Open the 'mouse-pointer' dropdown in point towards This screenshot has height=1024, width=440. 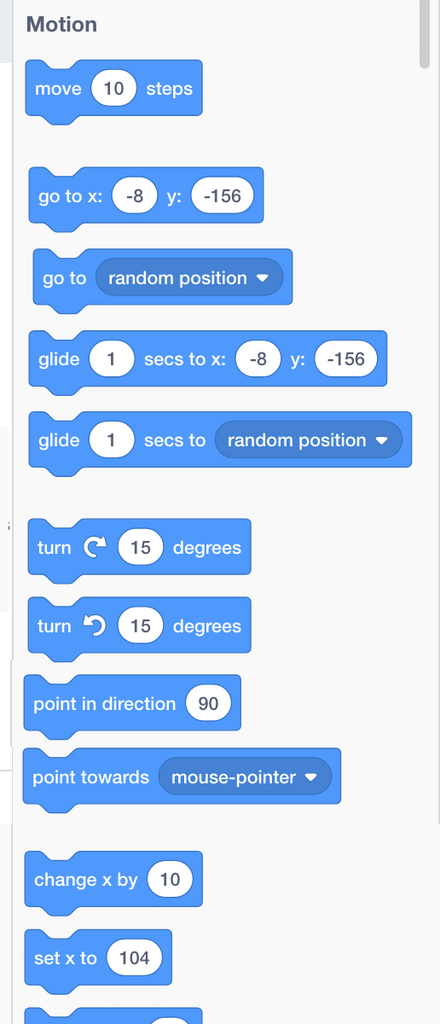point(245,777)
